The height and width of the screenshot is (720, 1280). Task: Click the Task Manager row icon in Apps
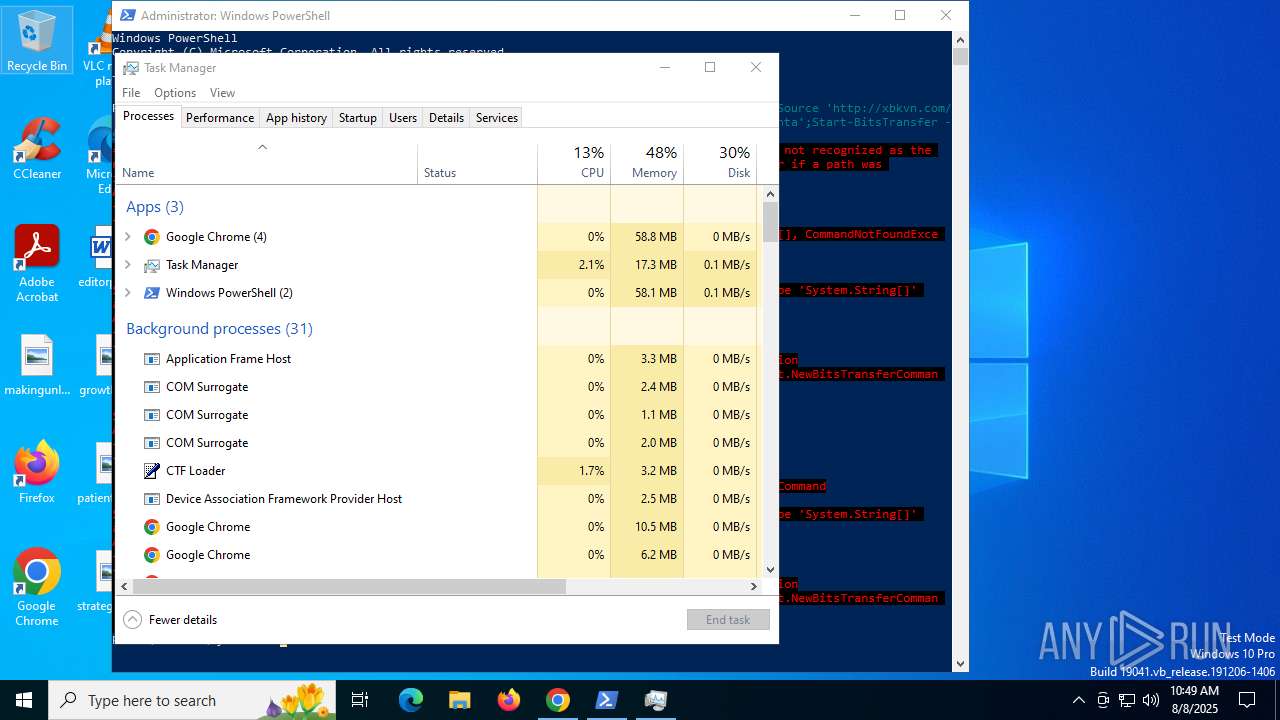pos(152,265)
